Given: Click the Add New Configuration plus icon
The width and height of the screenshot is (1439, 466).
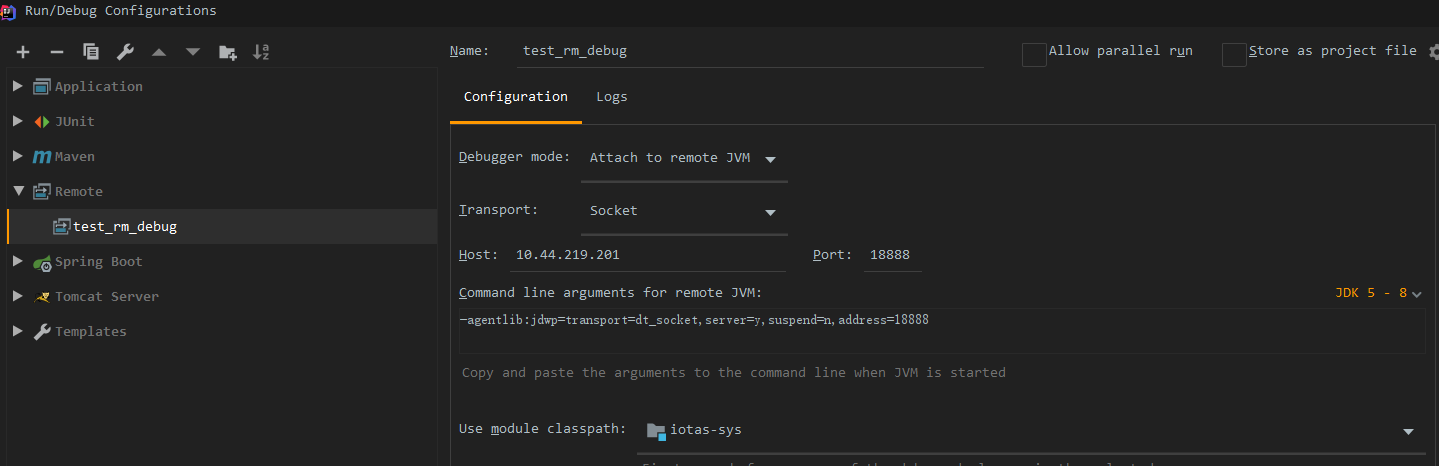Looking at the screenshot, I should [23, 52].
